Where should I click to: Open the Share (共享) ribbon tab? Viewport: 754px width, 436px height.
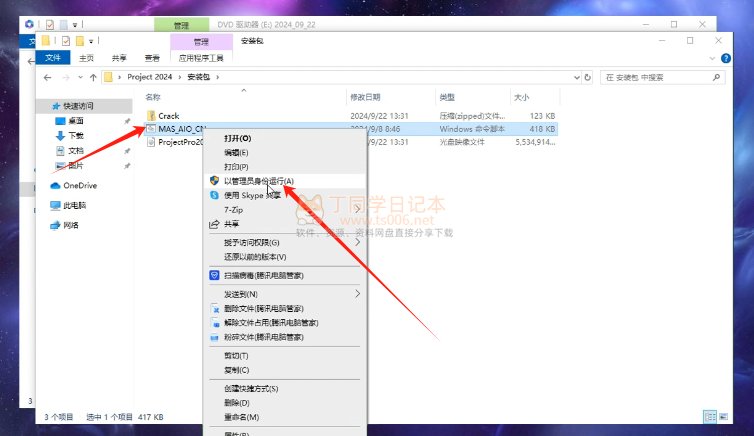click(119, 58)
